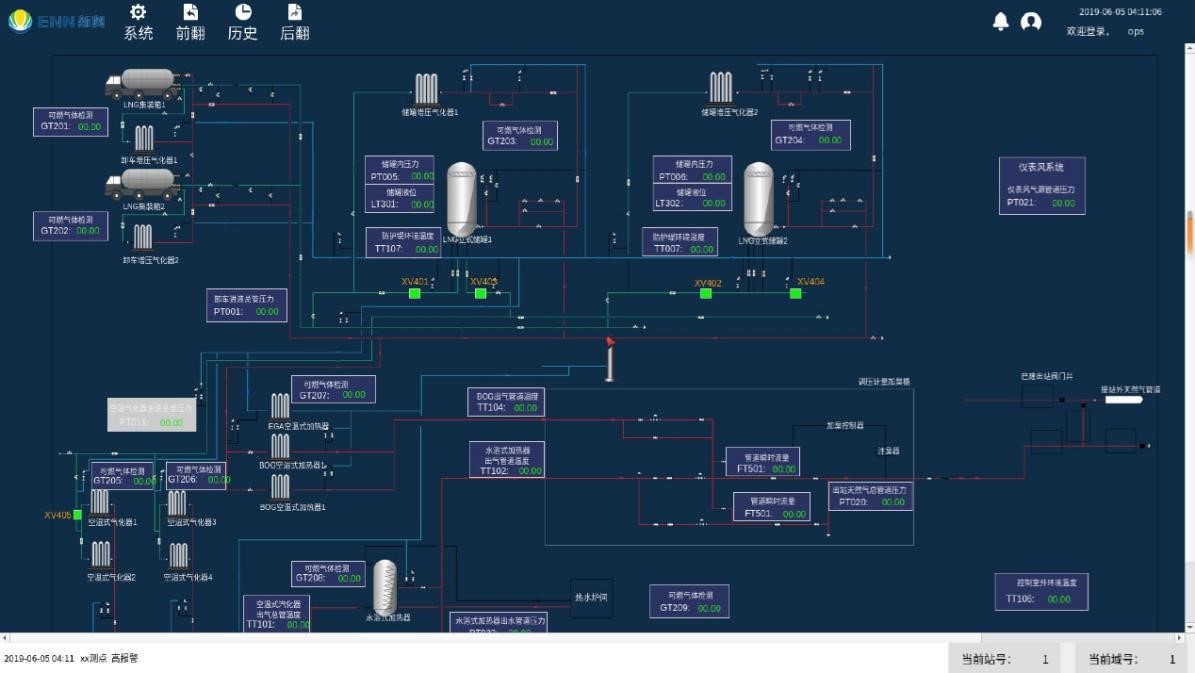The image size is (1195, 673).
Task: Open the GT202 combustible gas readout
Action: [x=71, y=226]
